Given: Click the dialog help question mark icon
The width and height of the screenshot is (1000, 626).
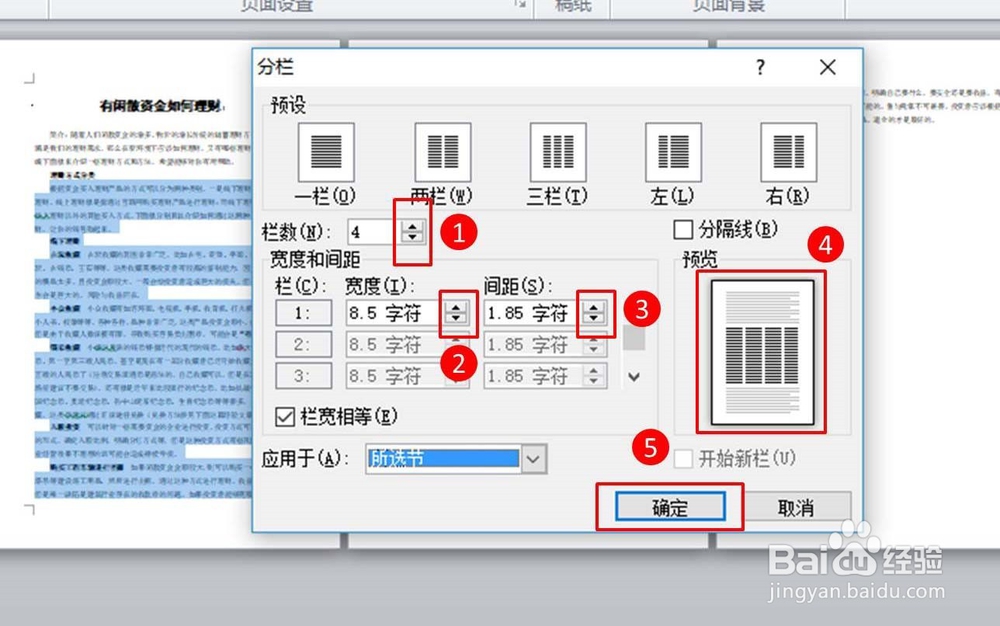Looking at the screenshot, I should 760,67.
